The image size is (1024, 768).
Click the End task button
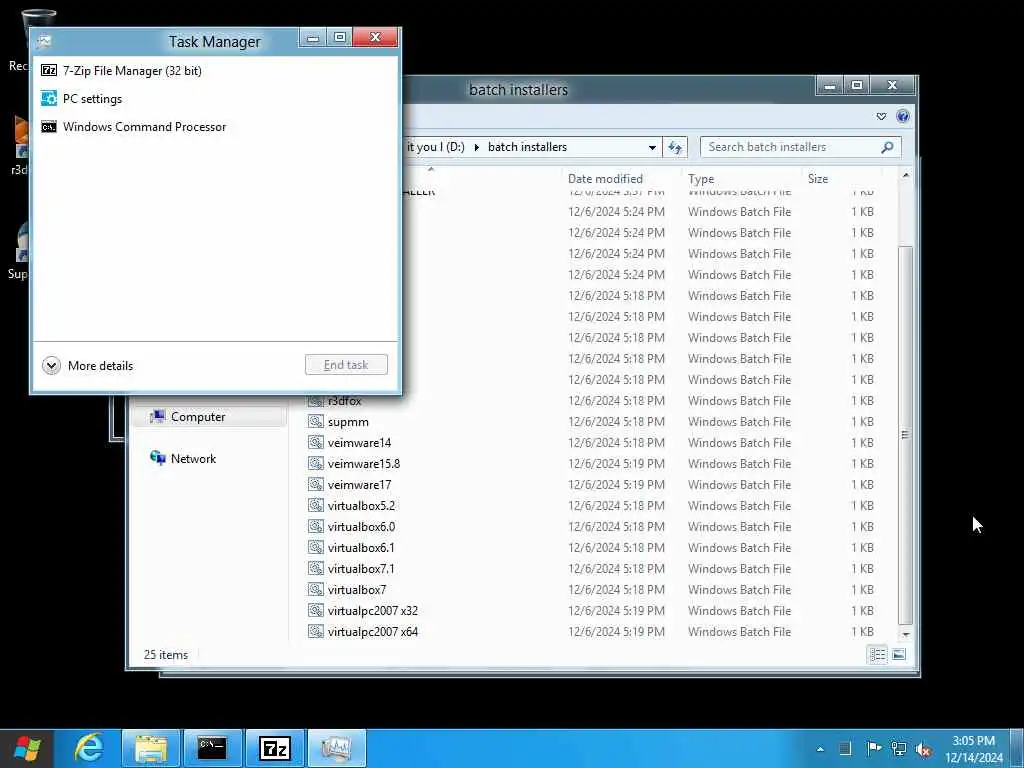346,365
